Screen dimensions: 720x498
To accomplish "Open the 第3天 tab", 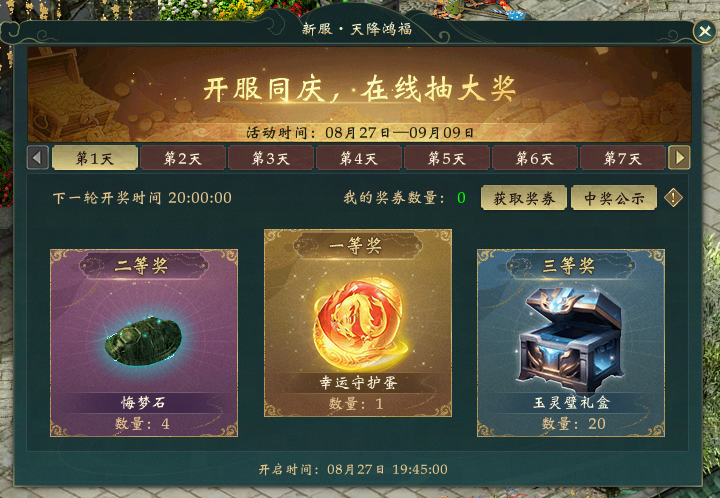I will coord(271,158).
